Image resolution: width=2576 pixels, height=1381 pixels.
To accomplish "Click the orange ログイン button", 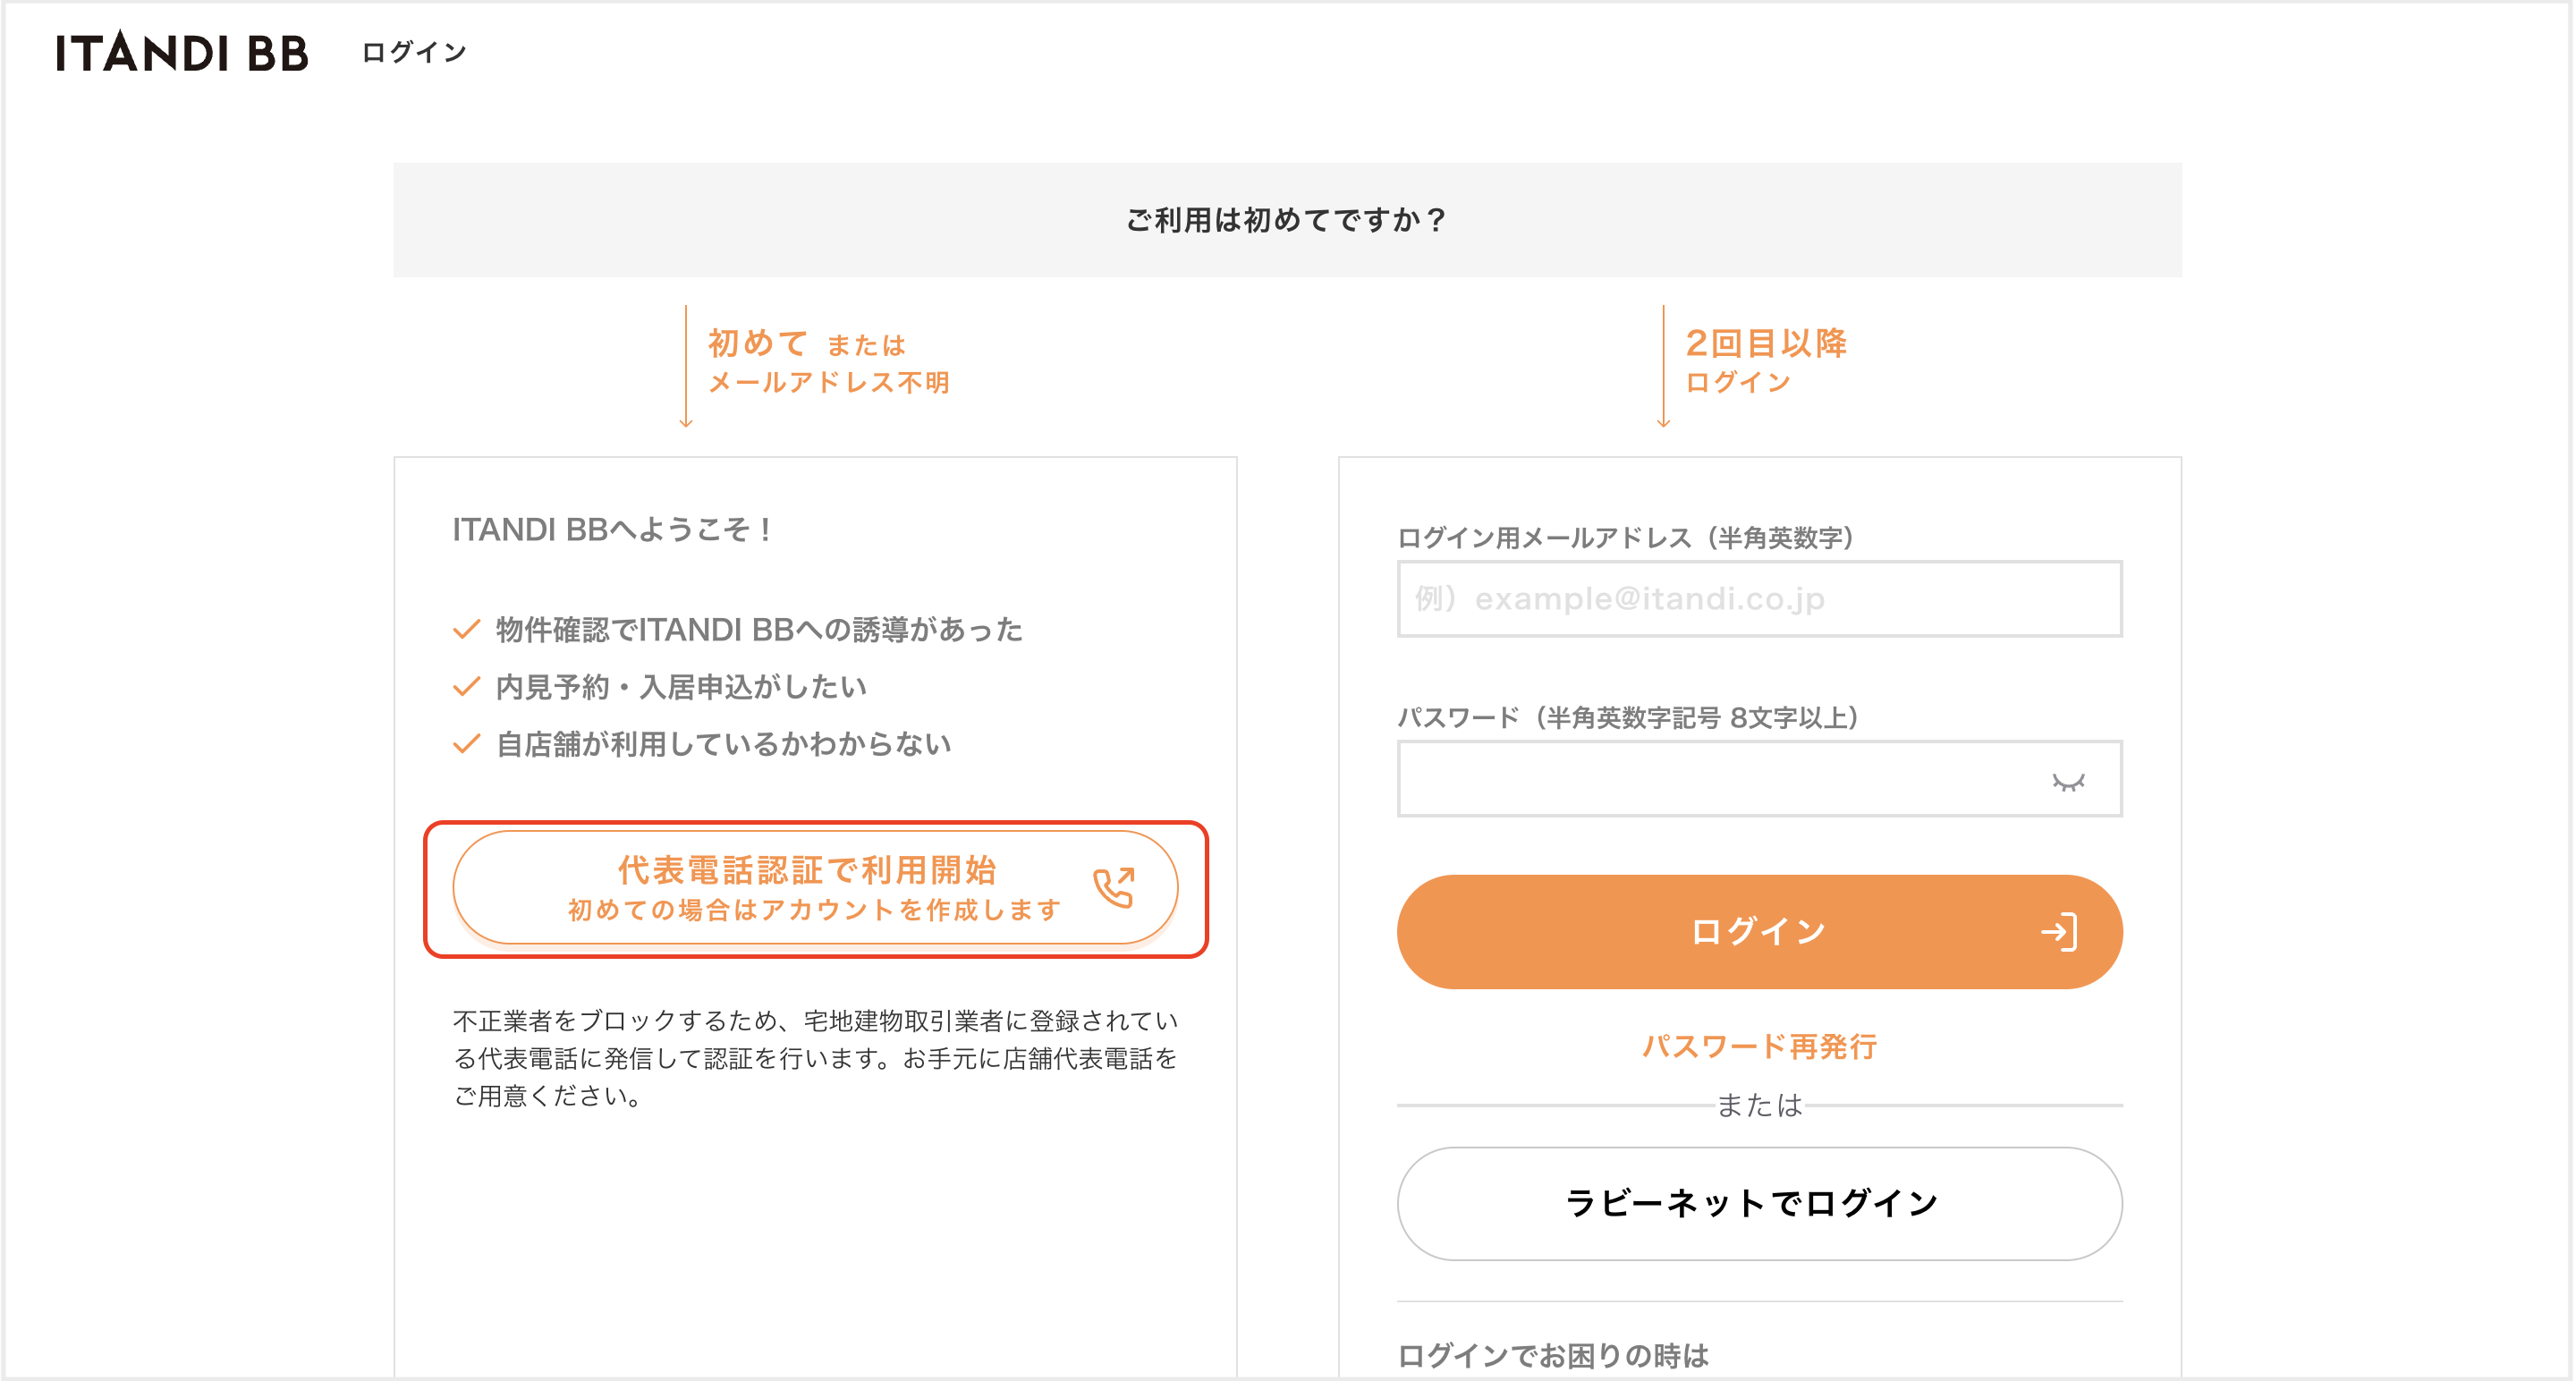I will (1759, 932).
